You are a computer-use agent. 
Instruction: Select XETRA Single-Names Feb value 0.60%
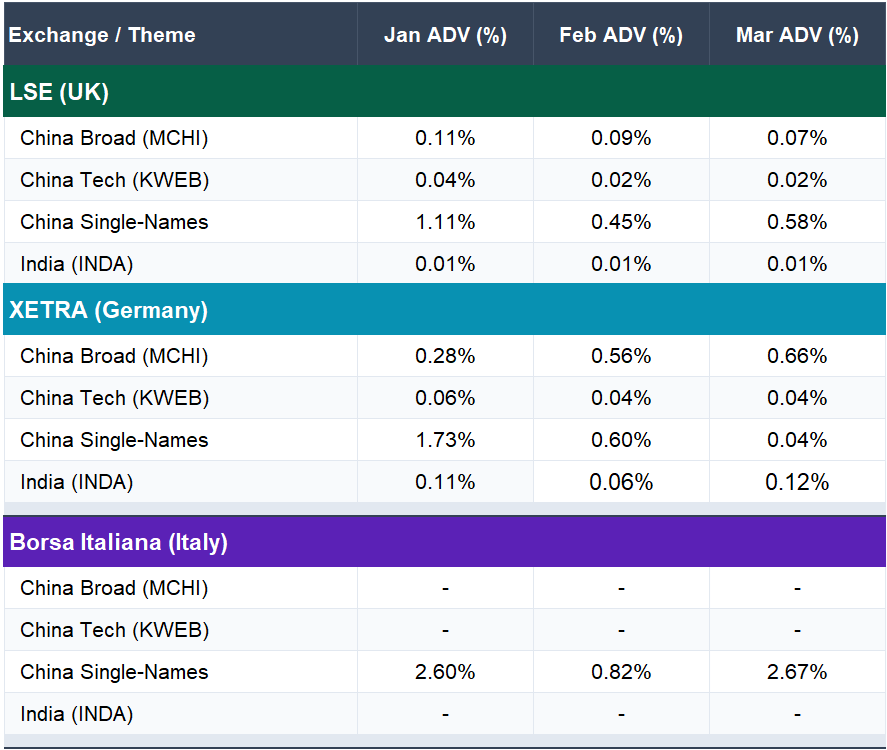621,439
